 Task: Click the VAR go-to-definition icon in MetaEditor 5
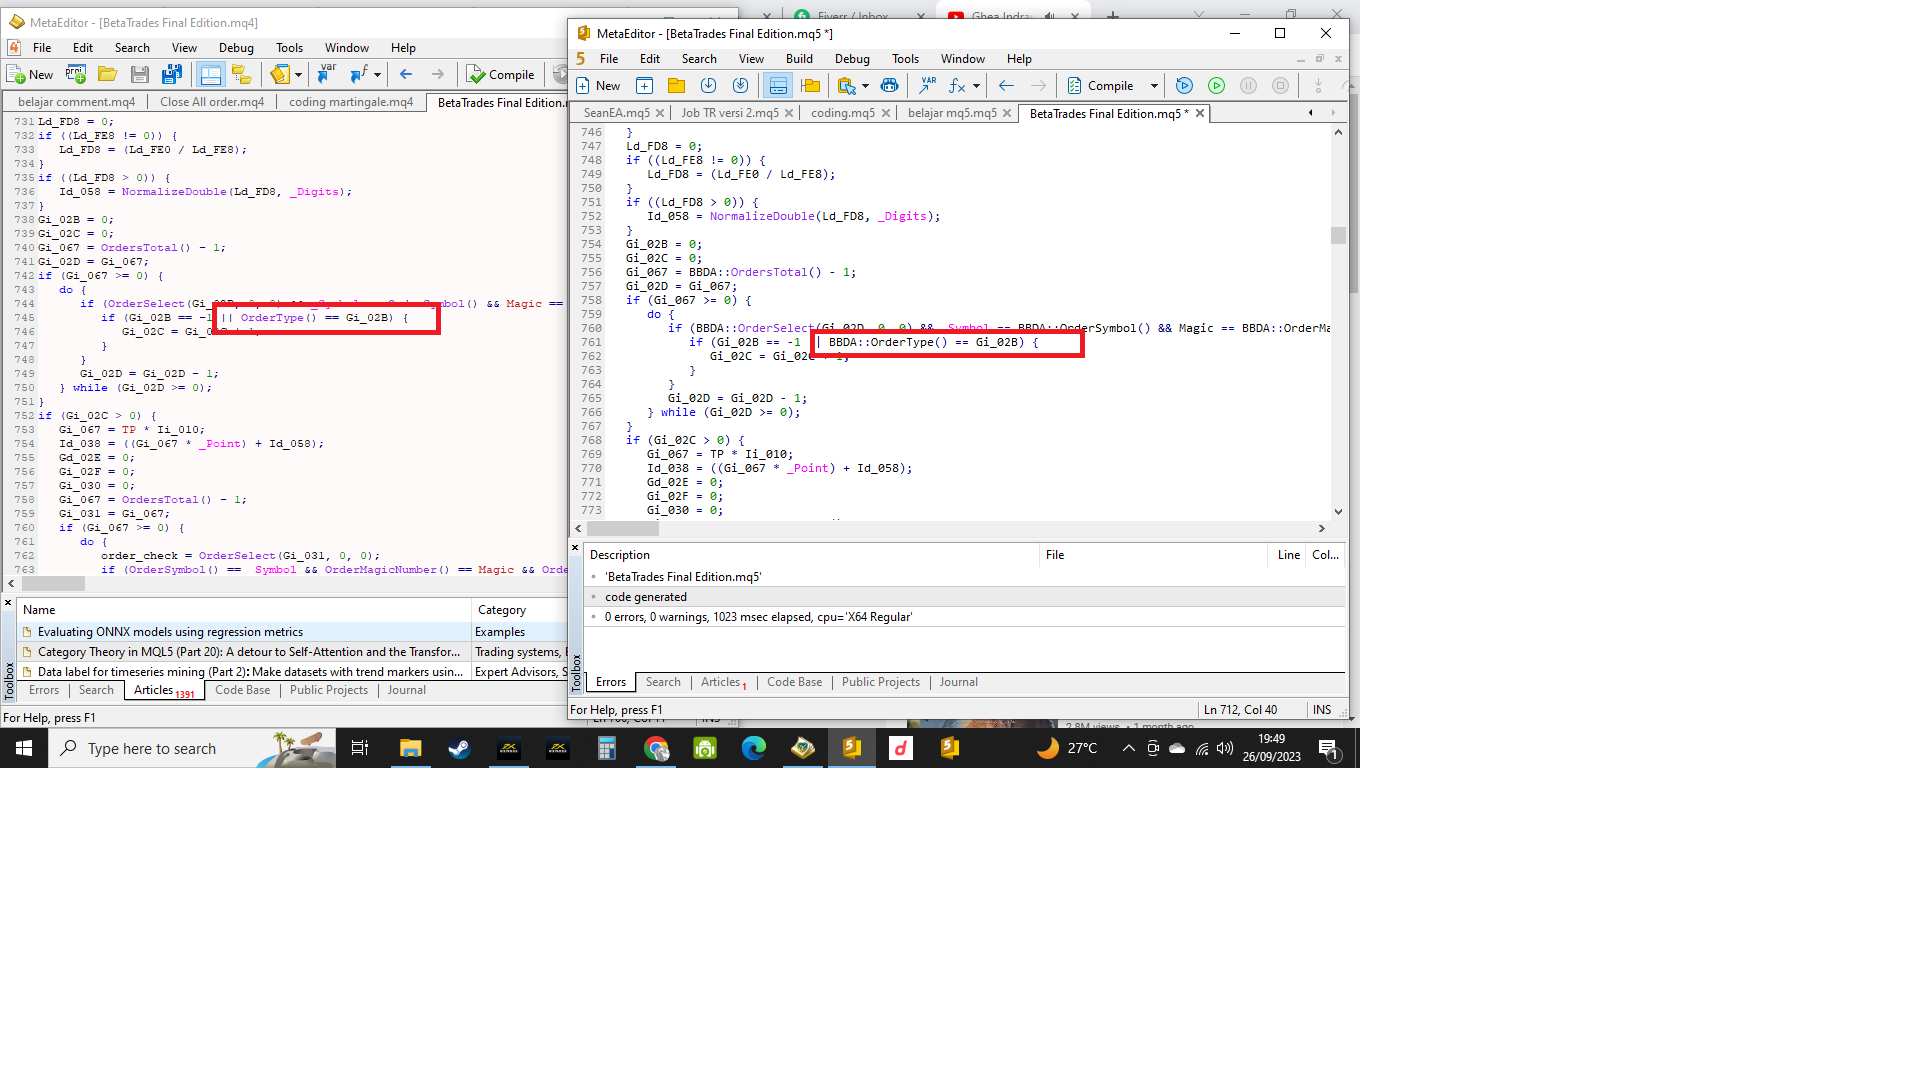[927, 86]
